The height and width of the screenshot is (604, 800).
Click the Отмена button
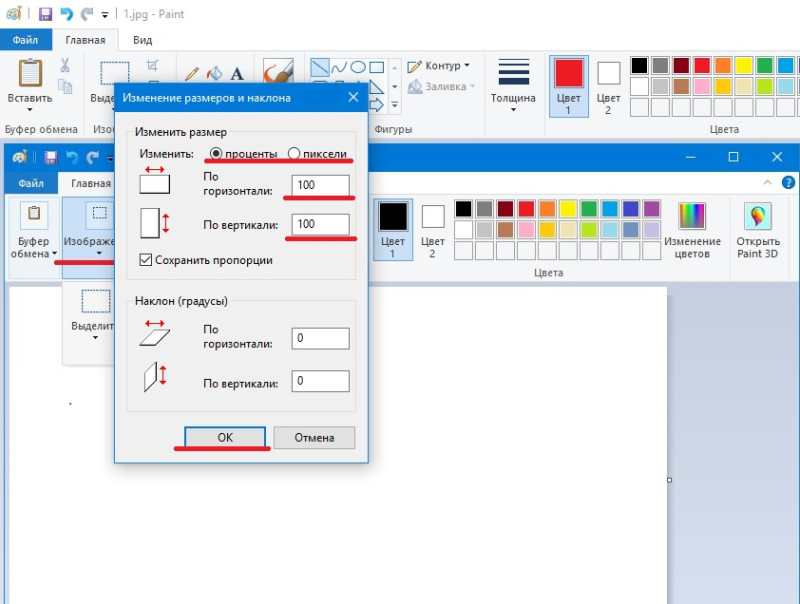[313, 438]
